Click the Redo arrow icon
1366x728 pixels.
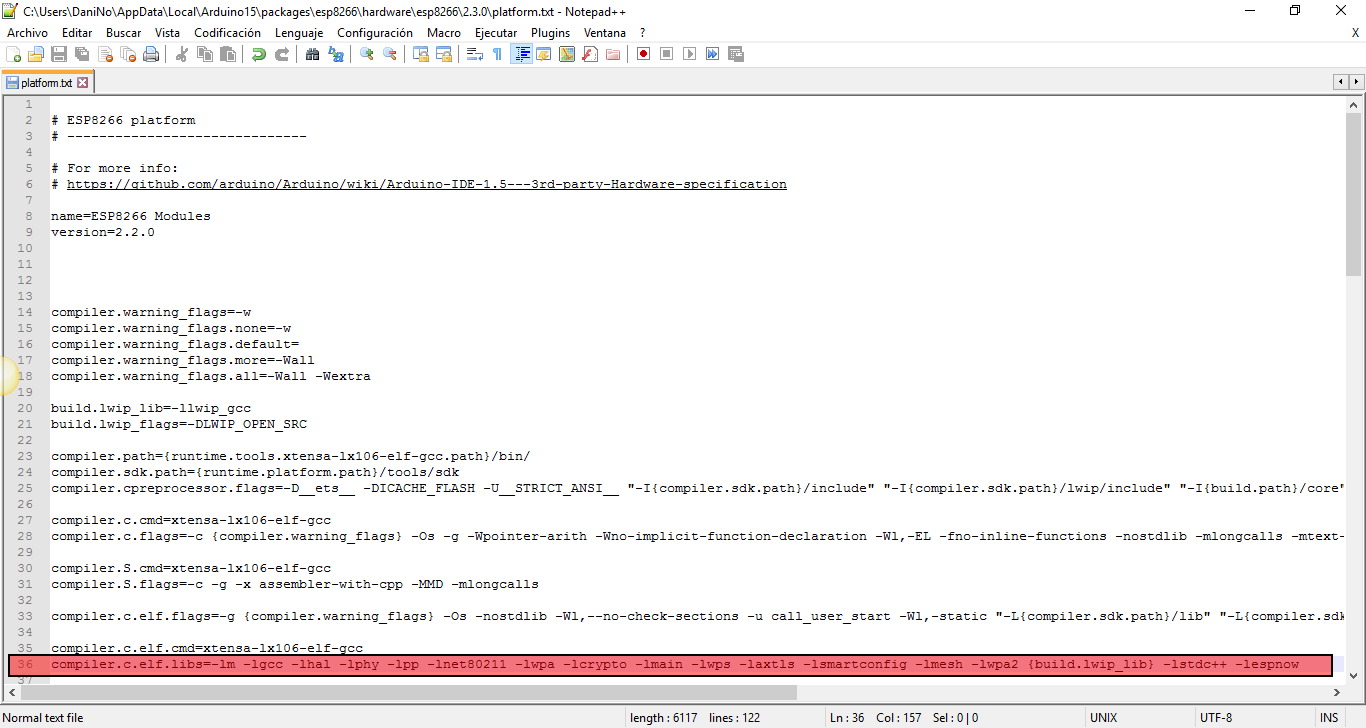point(282,54)
